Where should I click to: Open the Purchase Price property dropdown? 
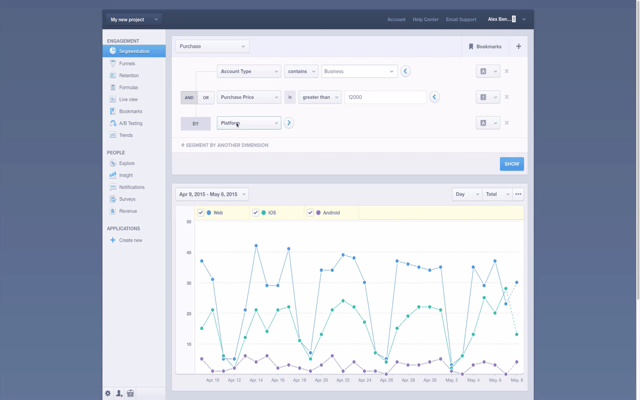249,97
